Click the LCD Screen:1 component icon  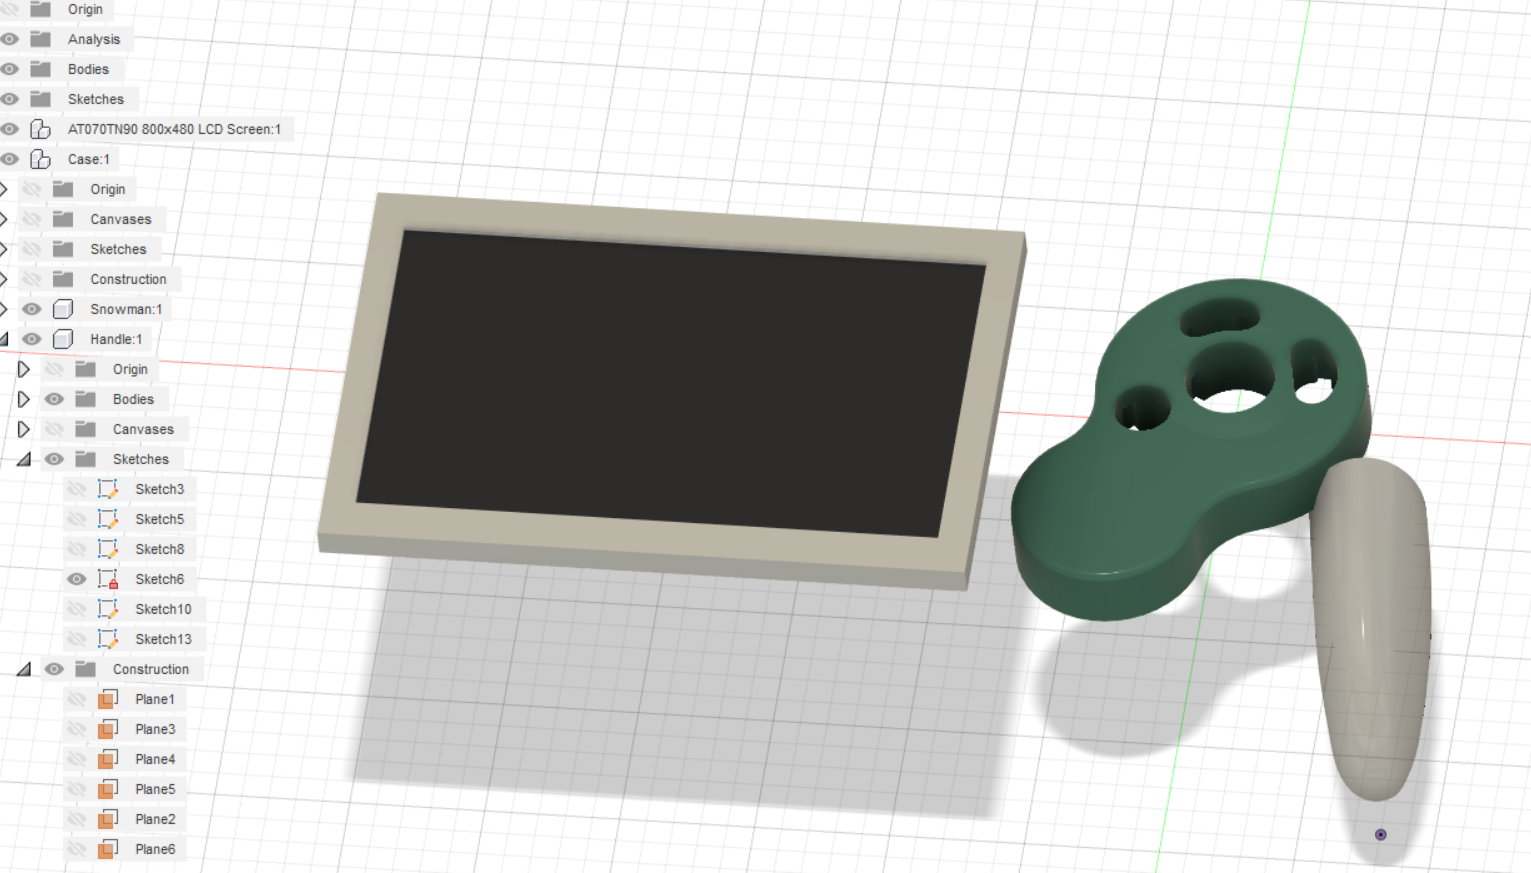(x=40, y=129)
